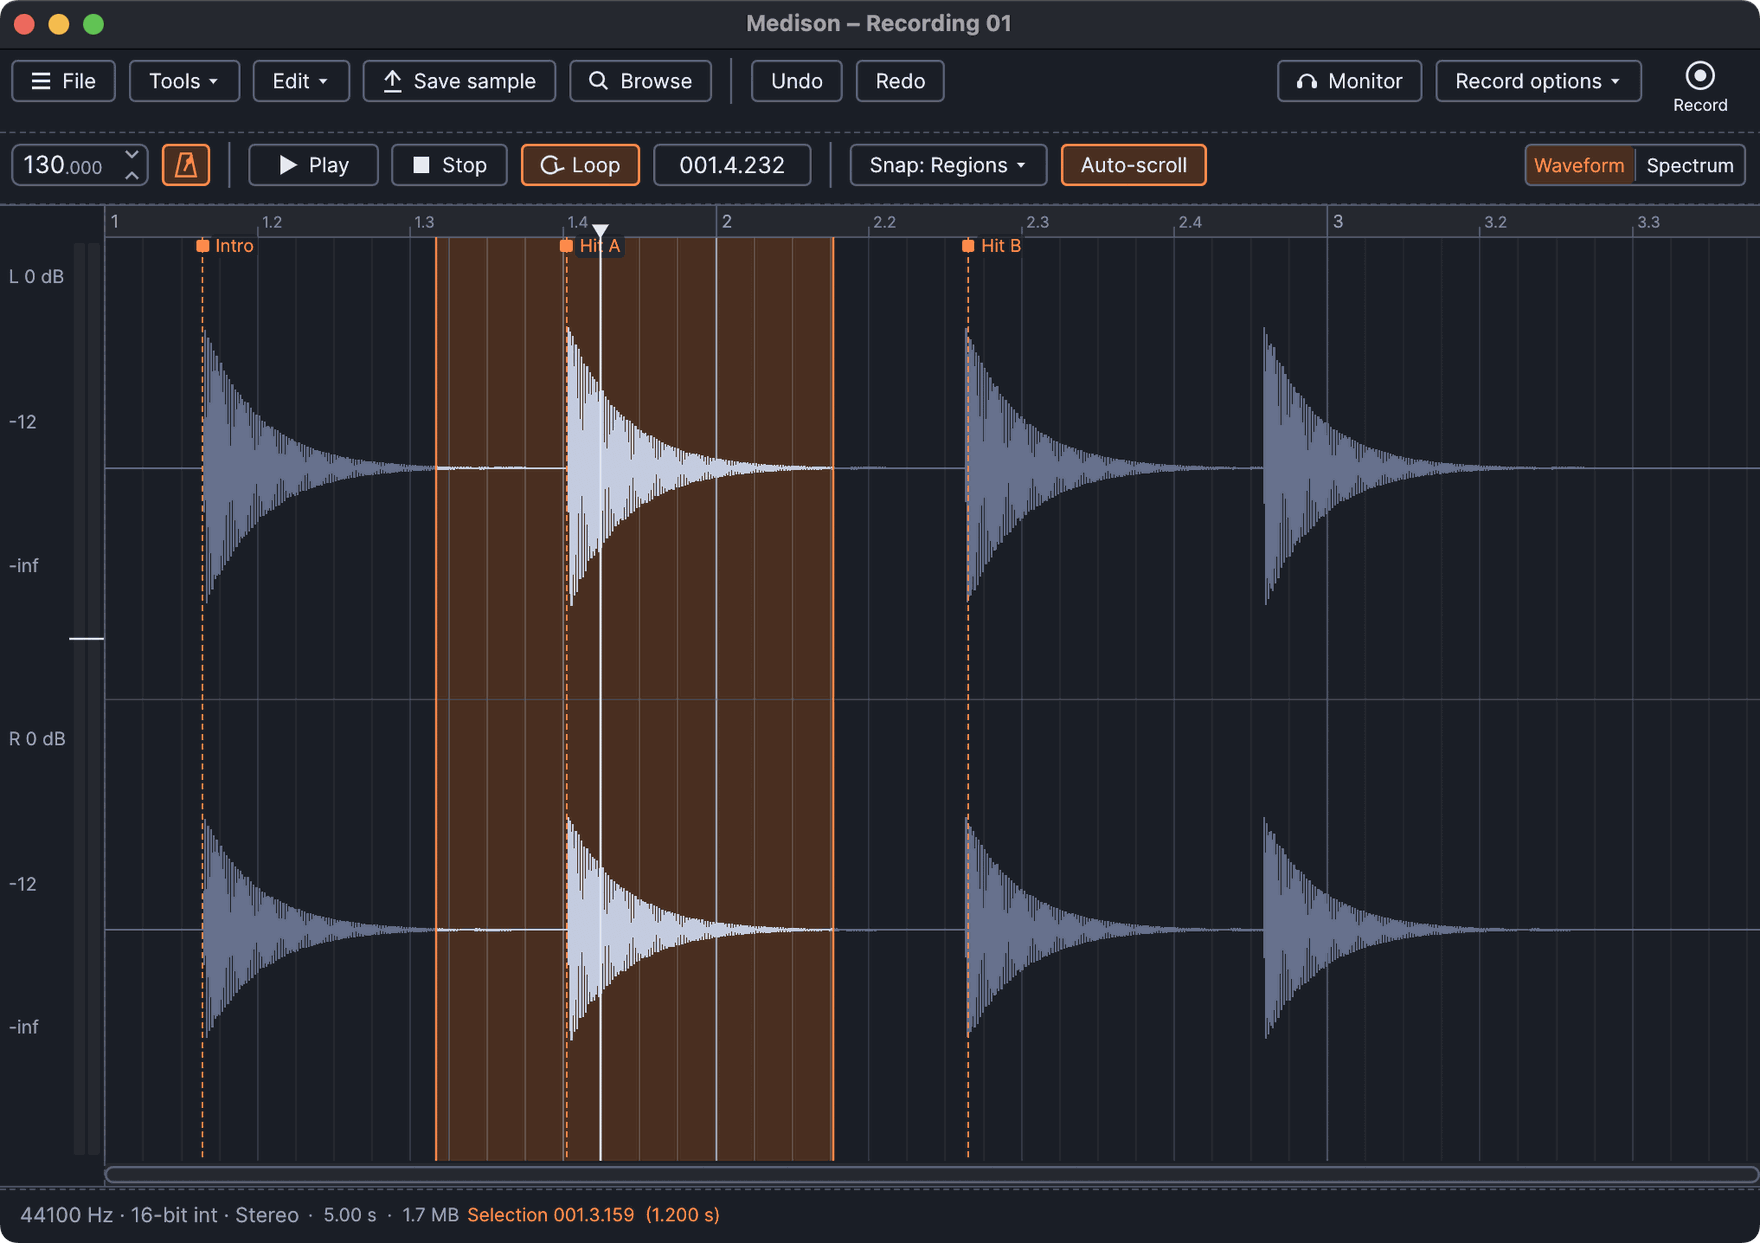Decrease tempo with the down stepper arrow
This screenshot has height=1243, width=1760.
tap(132, 155)
